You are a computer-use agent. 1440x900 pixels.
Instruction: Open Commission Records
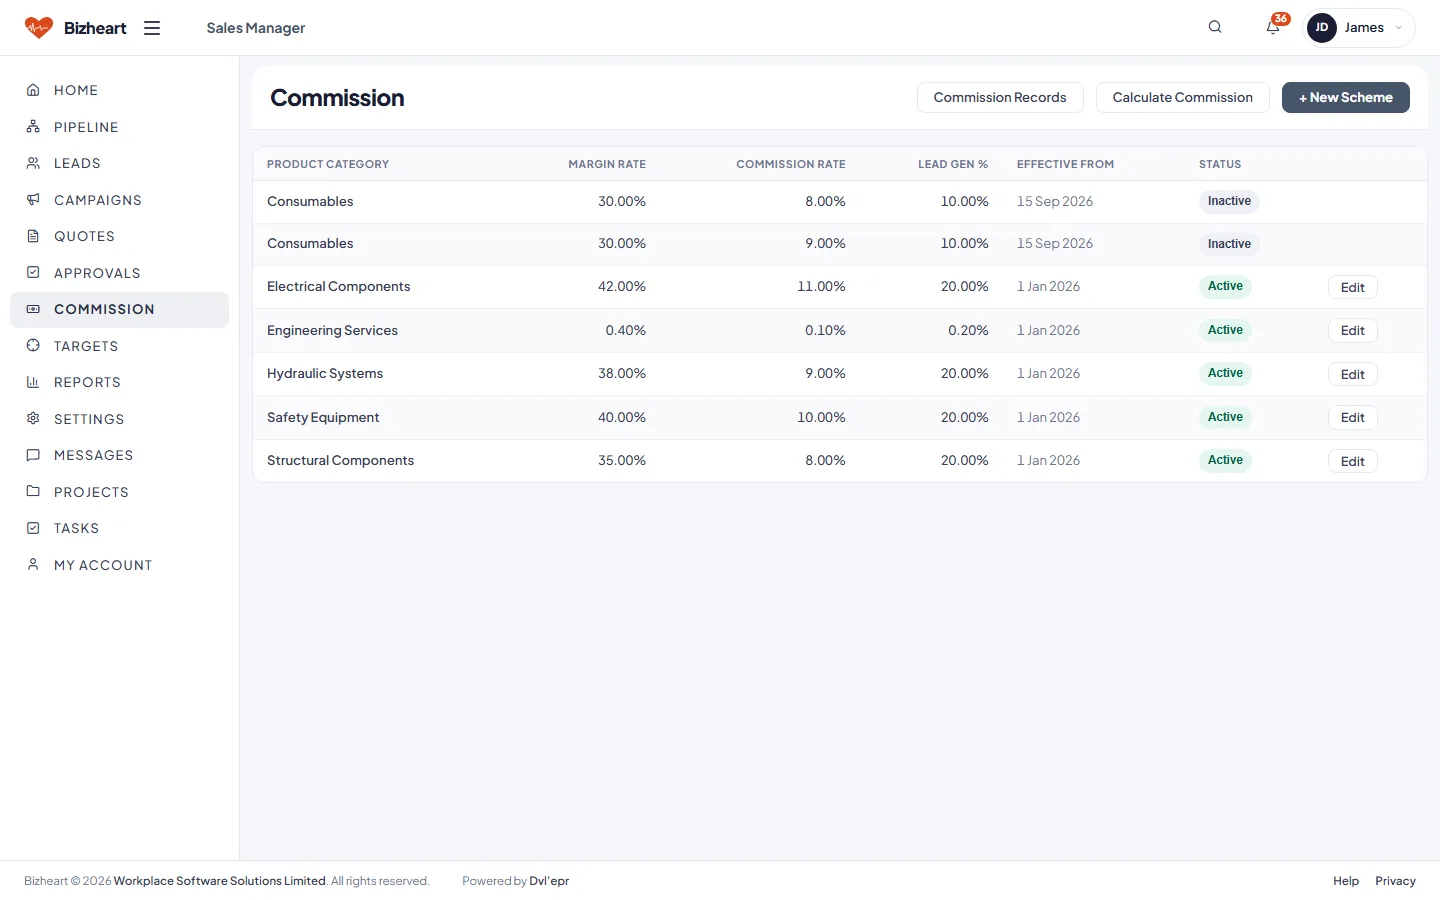(x=1000, y=97)
